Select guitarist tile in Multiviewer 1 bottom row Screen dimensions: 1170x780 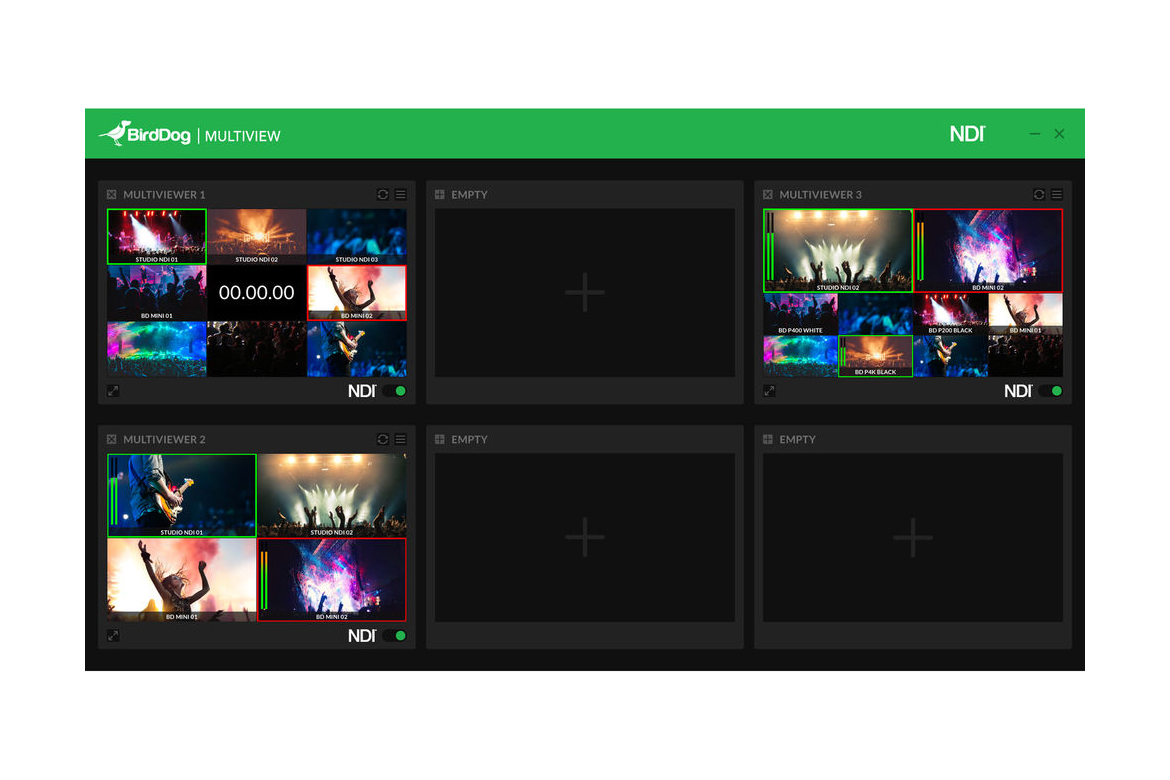pos(357,349)
